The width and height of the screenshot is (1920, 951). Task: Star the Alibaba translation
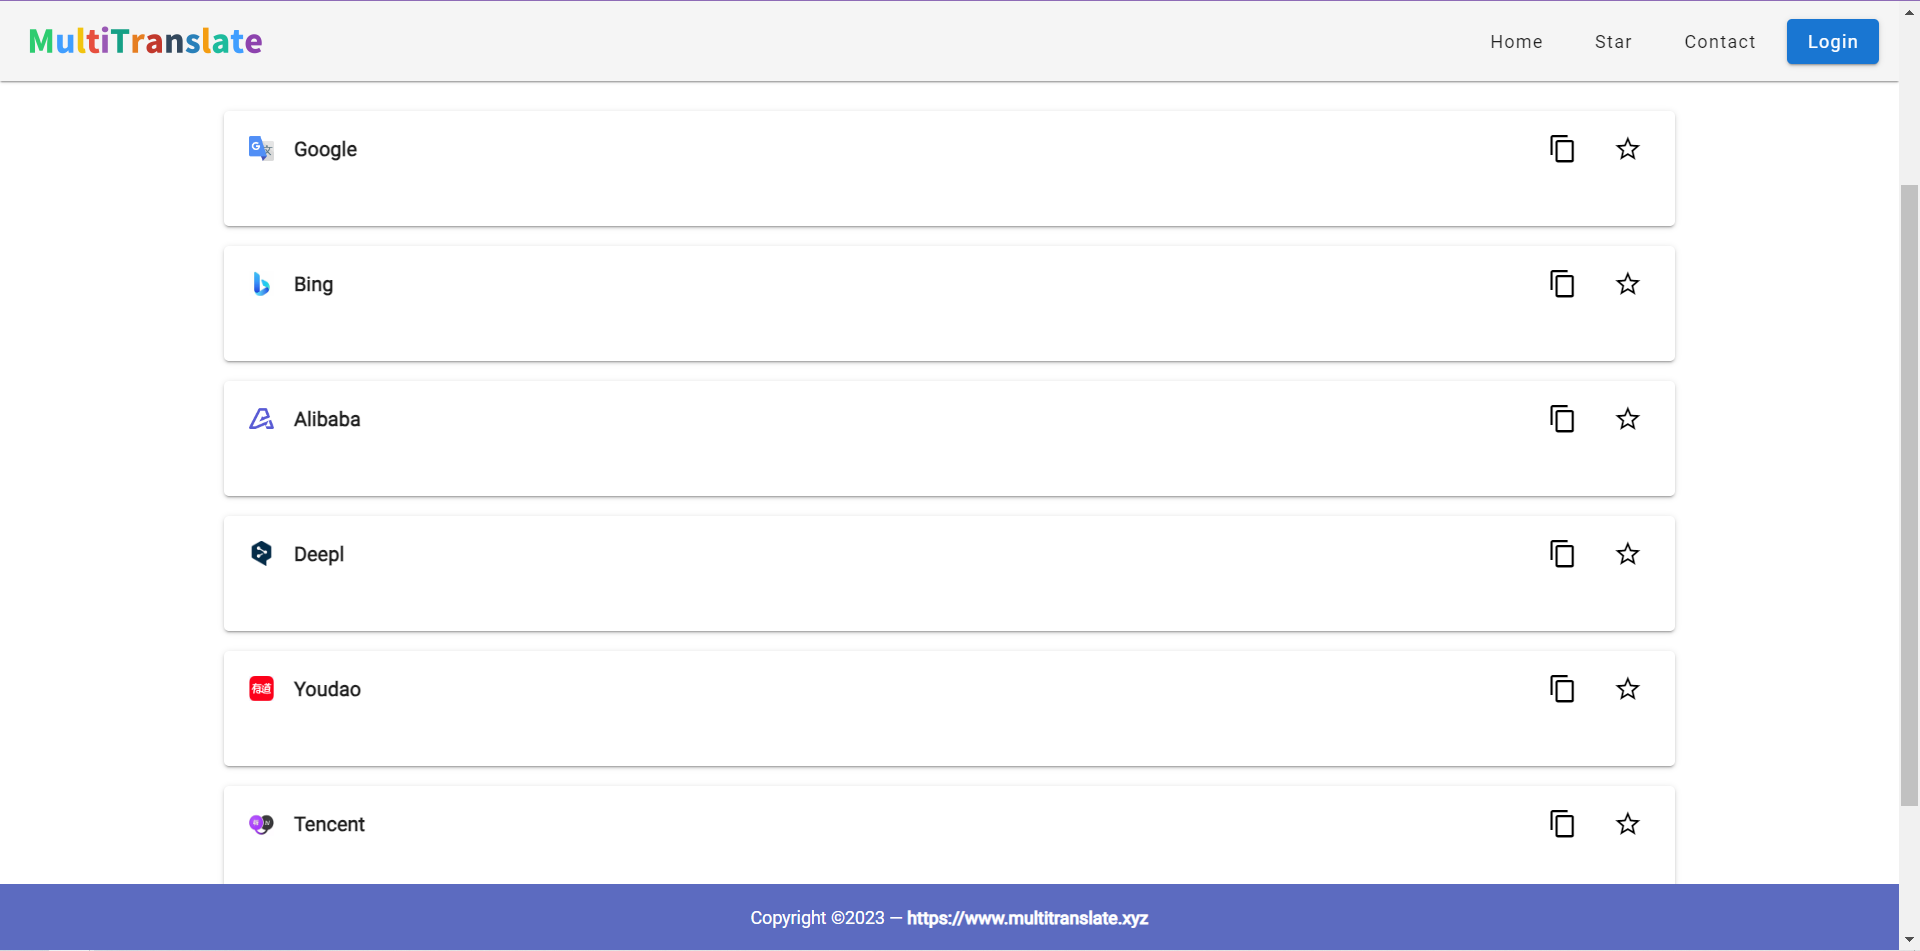[1628, 419]
